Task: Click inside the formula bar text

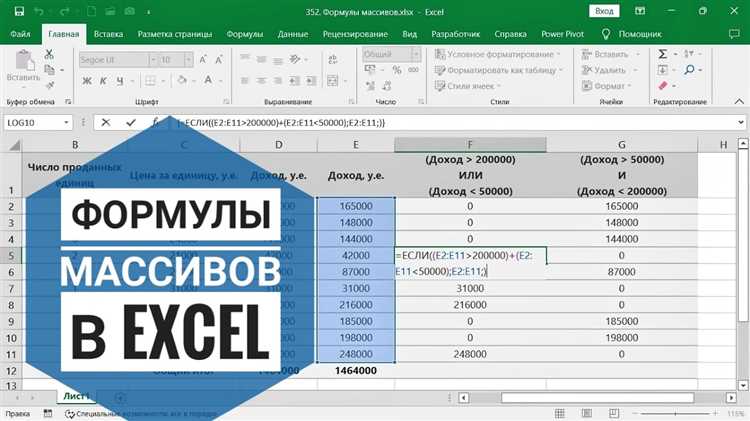Action: pyautogui.click(x=281, y=123)
